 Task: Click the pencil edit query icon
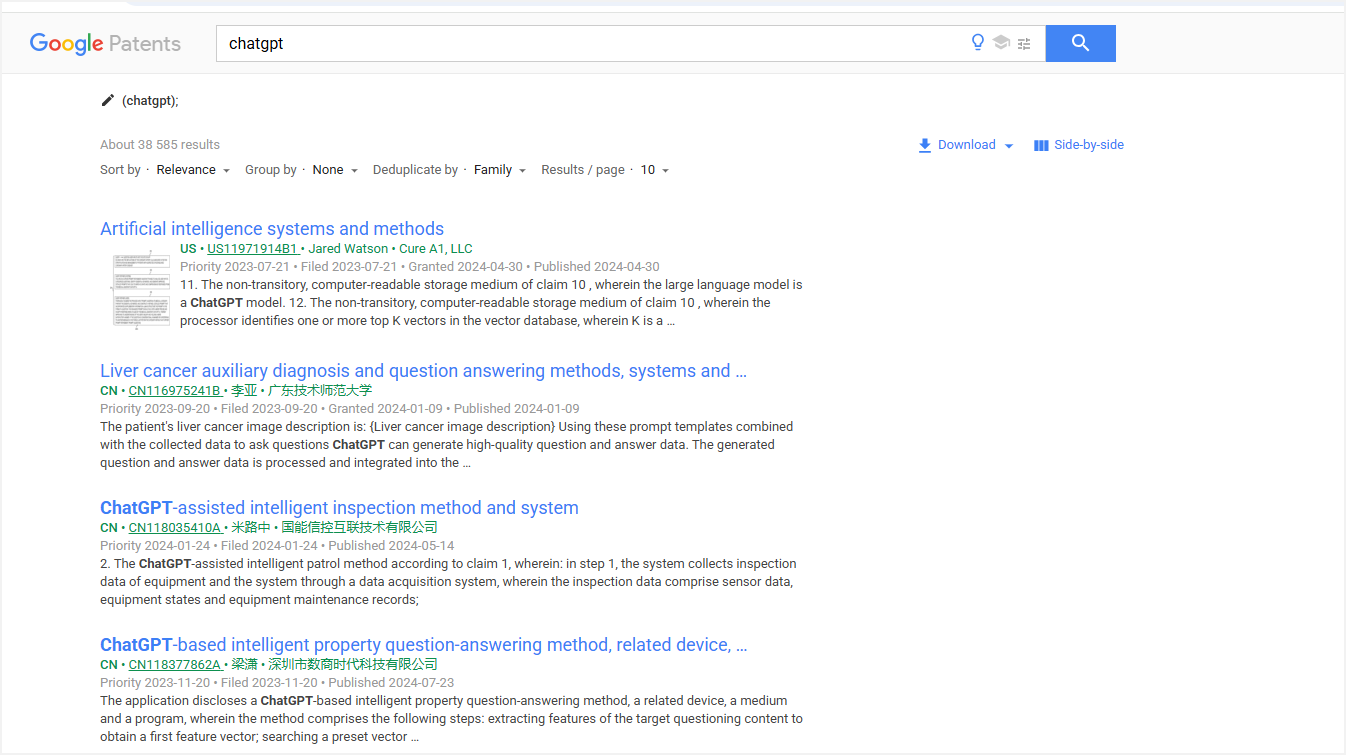pyautogui.click(x=108, y=100)
